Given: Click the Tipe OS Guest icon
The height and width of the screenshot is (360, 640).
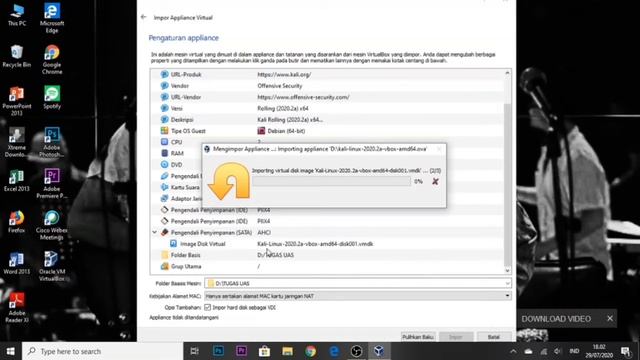Looking at the screenshot, I should point(164,131).
